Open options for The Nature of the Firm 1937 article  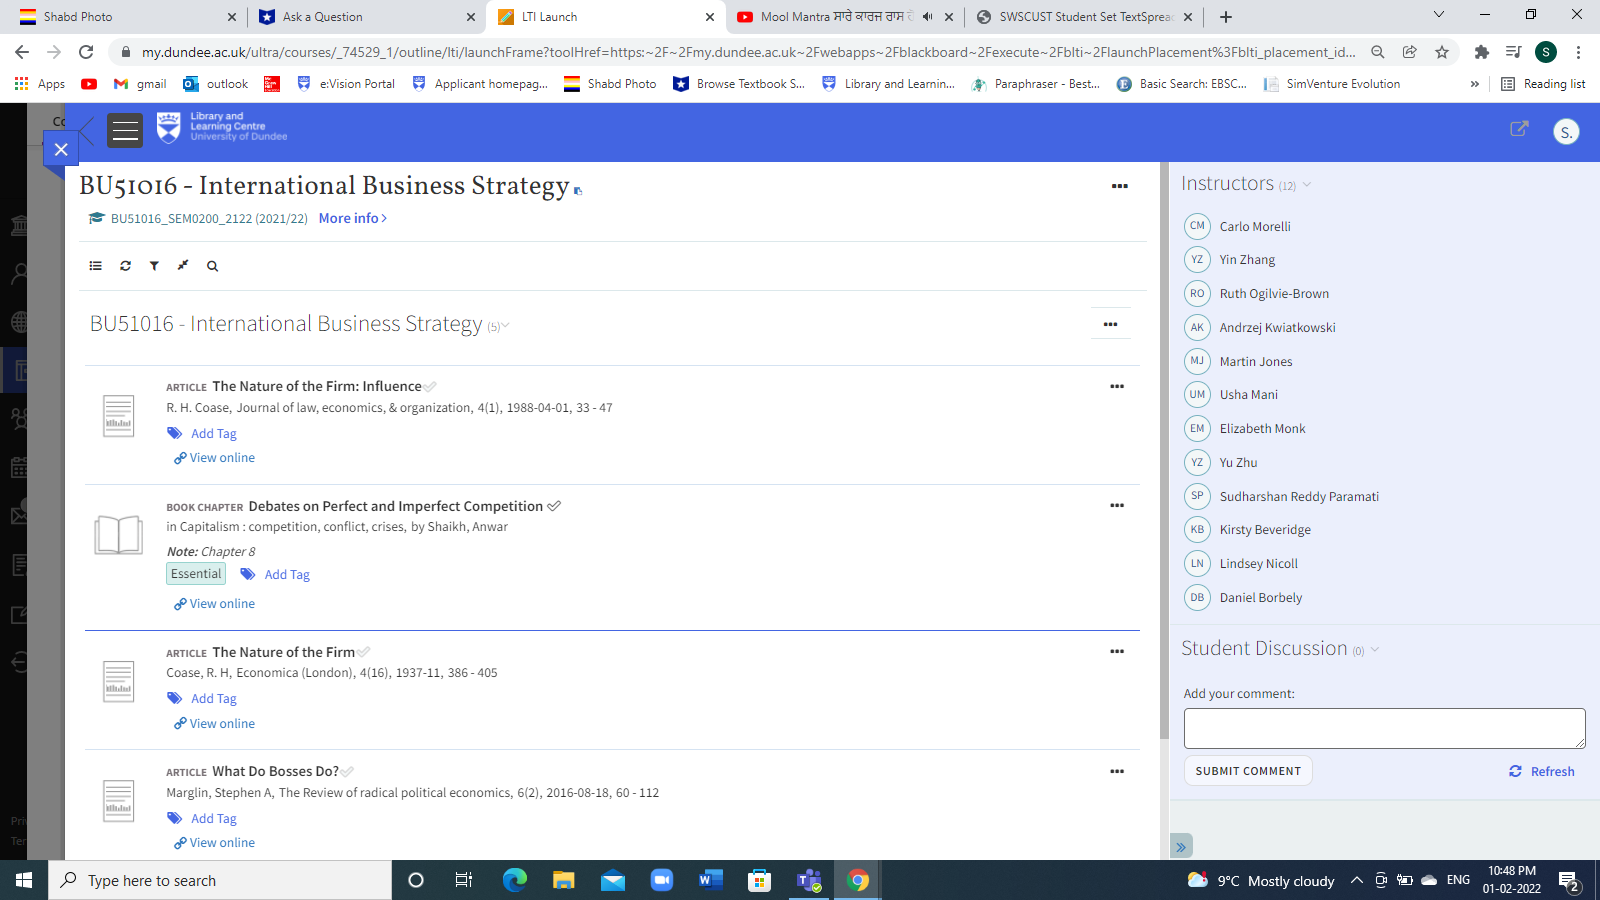pyautogui.click(x=1117, y=651)
